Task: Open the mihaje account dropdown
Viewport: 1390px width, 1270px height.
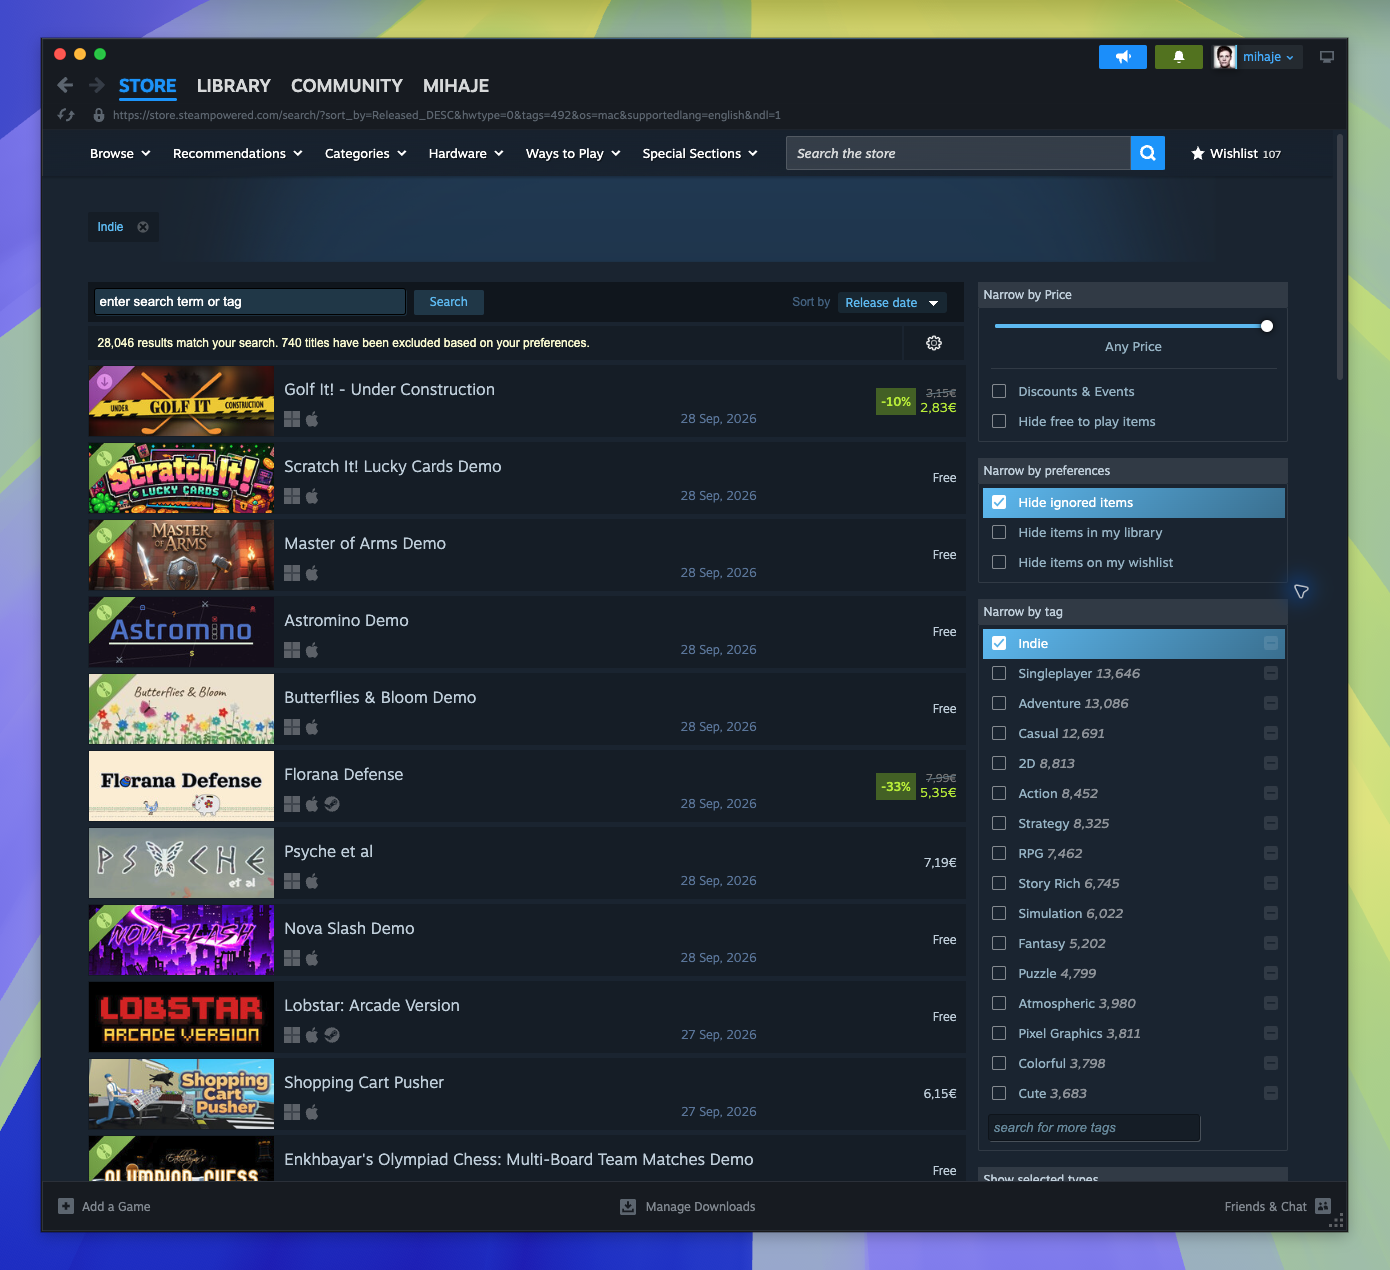Action: (x=1269, y=57)
